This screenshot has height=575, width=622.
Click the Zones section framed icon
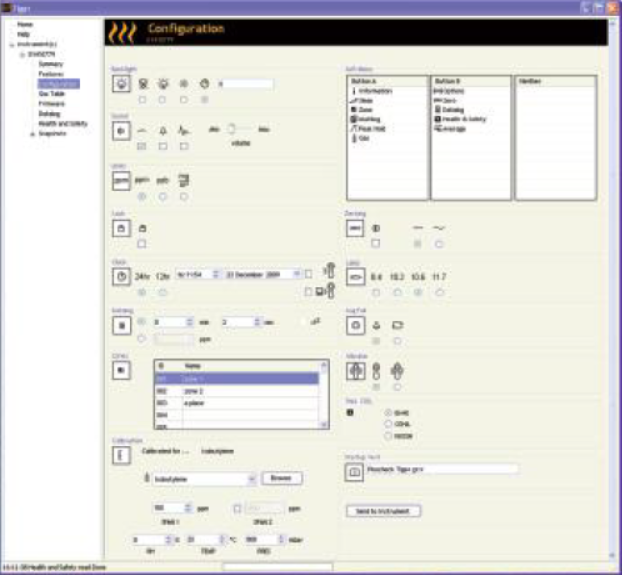[x=121, y=370]
